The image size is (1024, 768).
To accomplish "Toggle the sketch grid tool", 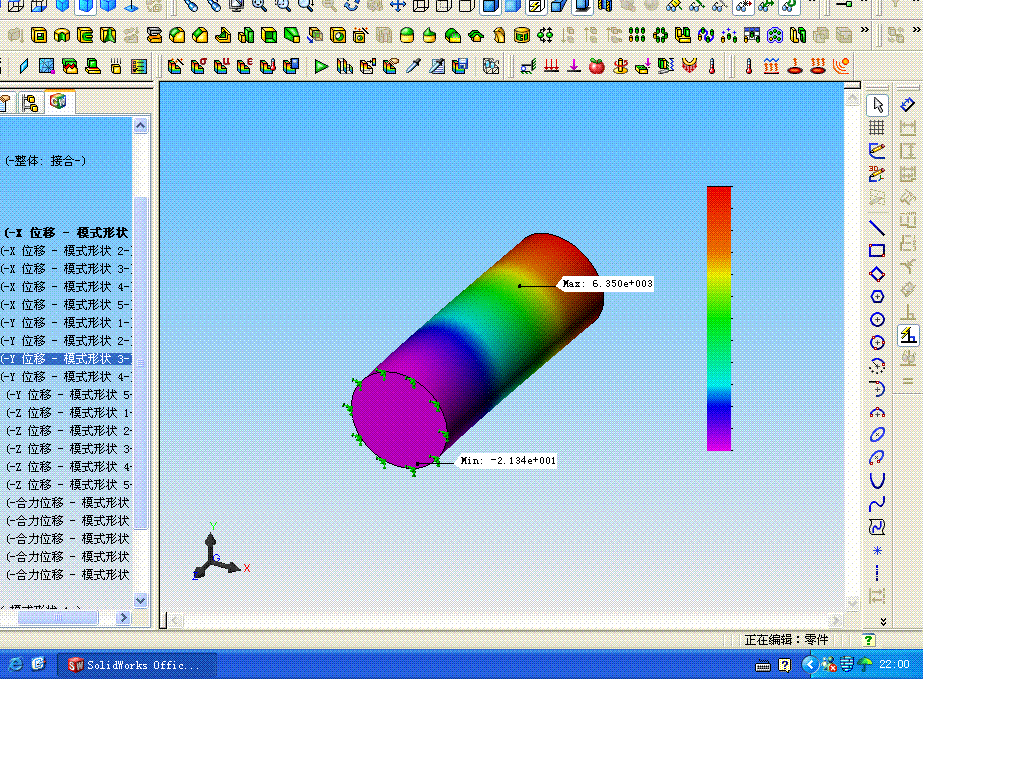I will pyautogui.click(x=877, y=127).
